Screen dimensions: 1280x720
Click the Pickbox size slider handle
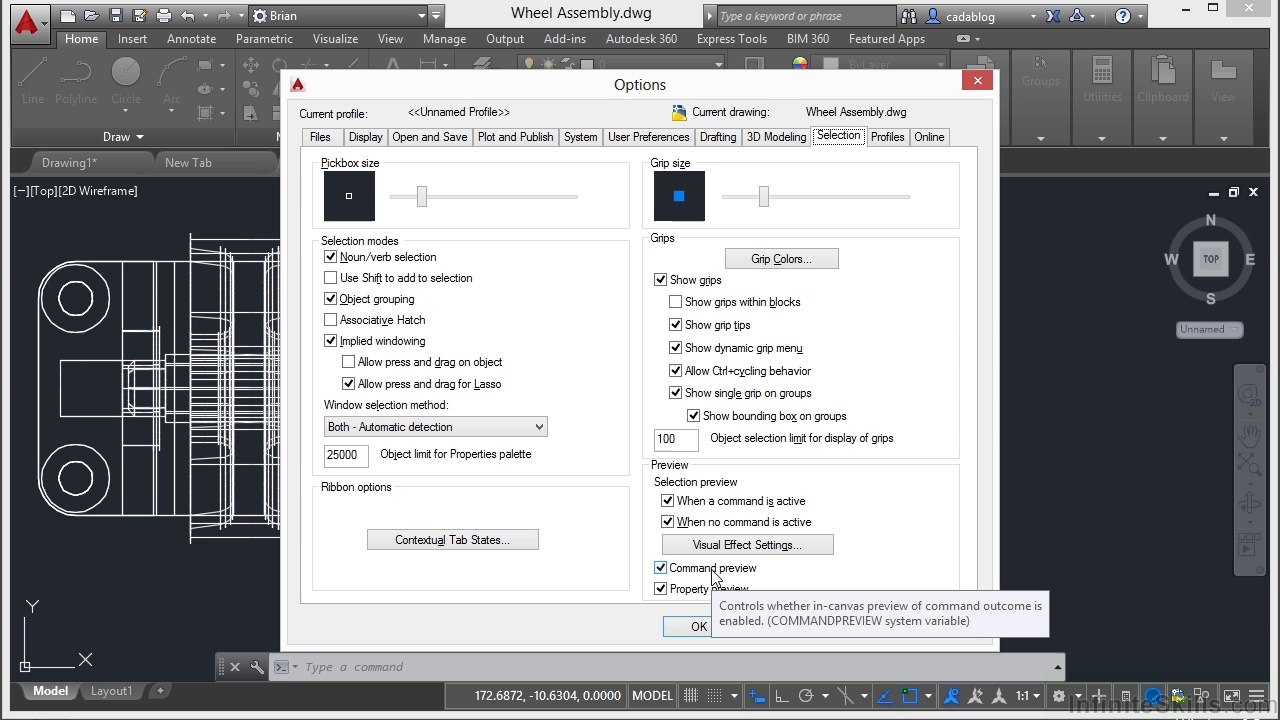tap(422, 197)
